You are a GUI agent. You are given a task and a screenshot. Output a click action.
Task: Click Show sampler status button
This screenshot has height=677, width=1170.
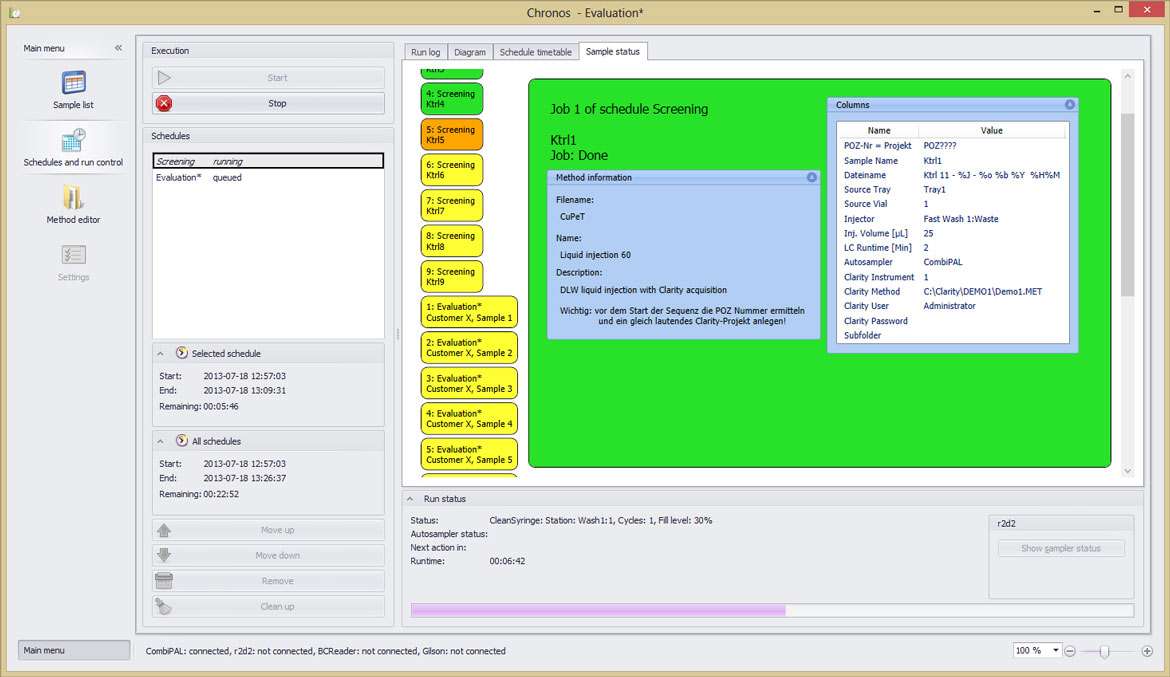pos(1060,549)
